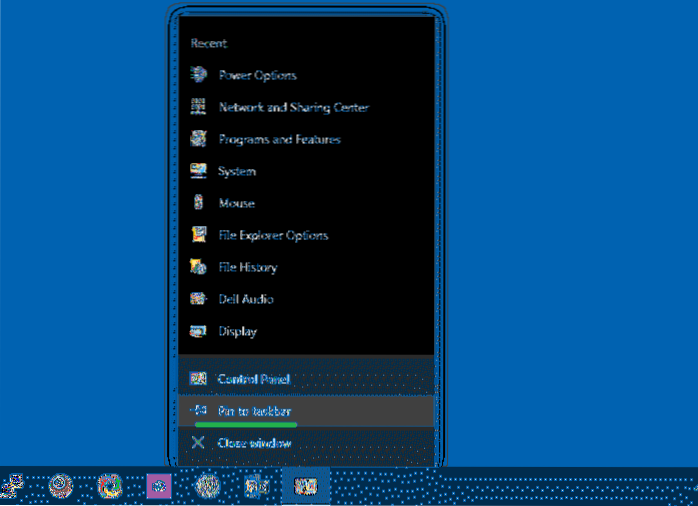Click Pin to taskbar option
The image size is (698, 506).
(254, 411)
